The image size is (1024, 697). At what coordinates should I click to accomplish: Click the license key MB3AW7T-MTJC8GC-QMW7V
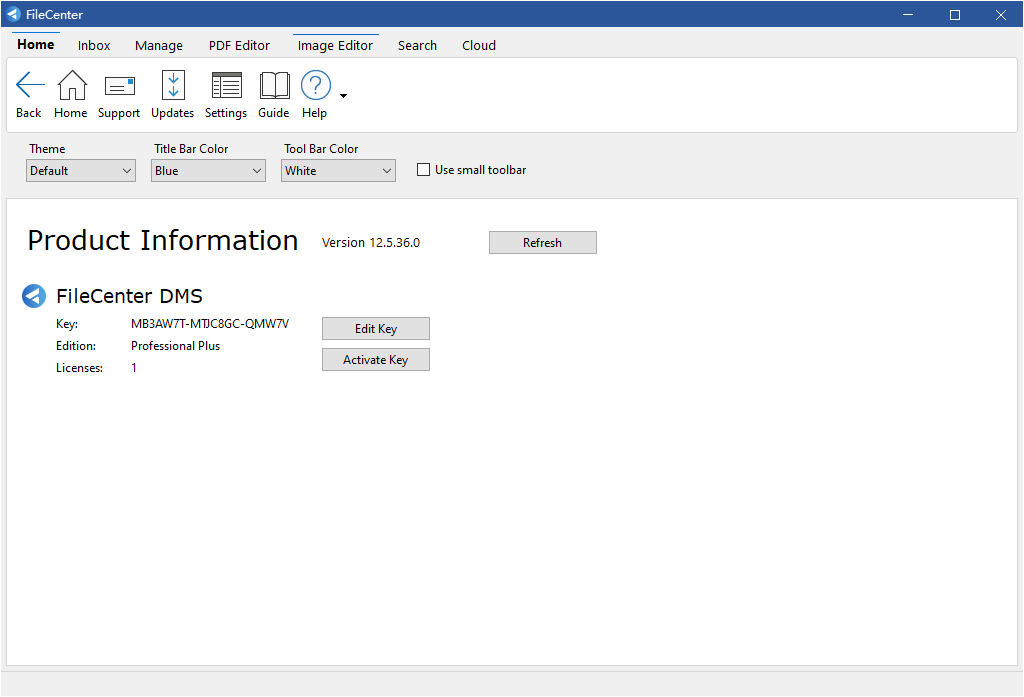[x=210, y=324]
